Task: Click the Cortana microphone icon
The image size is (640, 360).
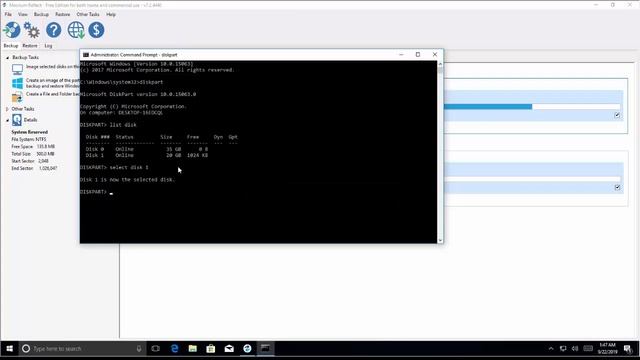Action: pyautogui.click(x=139, y=349)
